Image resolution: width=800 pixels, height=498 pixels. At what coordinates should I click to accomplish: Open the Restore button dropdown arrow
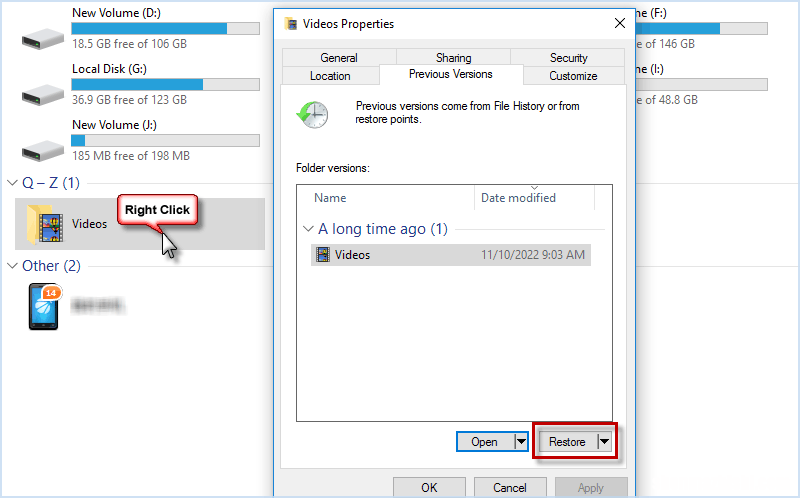[x=604, y=441]
